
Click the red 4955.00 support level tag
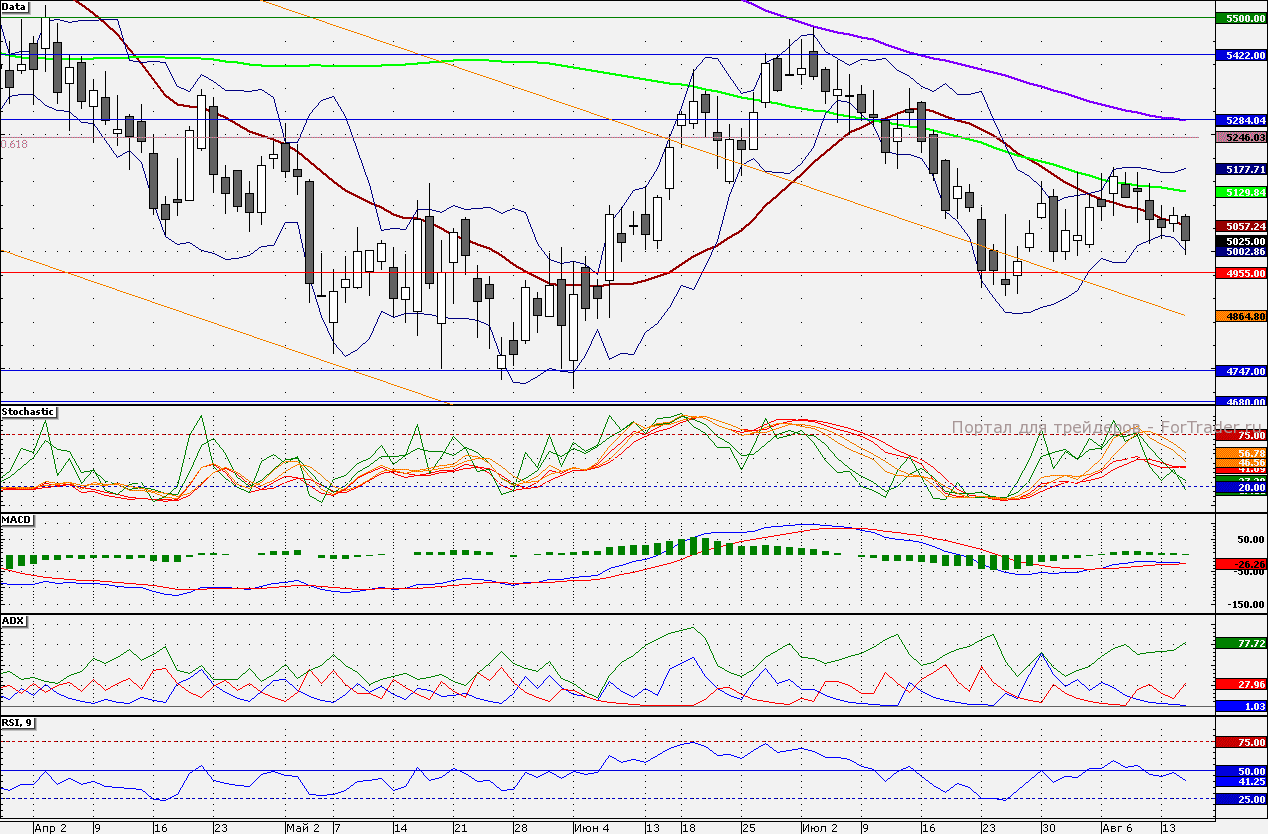[x=1240, y=272]
